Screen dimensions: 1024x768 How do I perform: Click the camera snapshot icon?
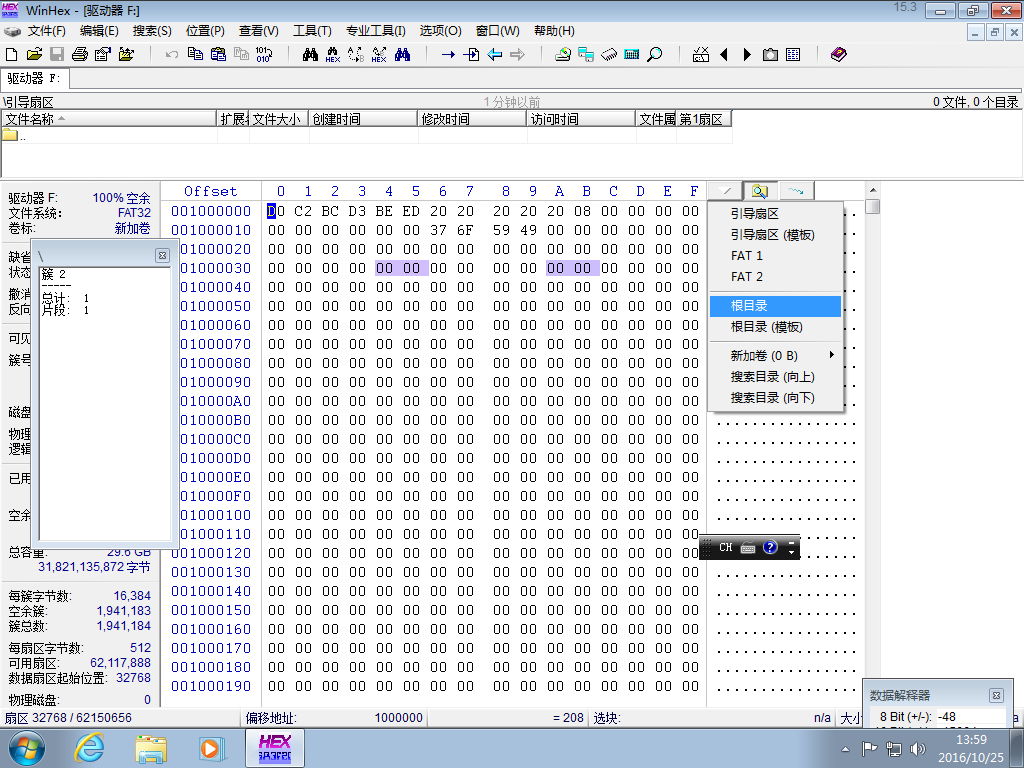pyautogui.click(x=770, y=55)
